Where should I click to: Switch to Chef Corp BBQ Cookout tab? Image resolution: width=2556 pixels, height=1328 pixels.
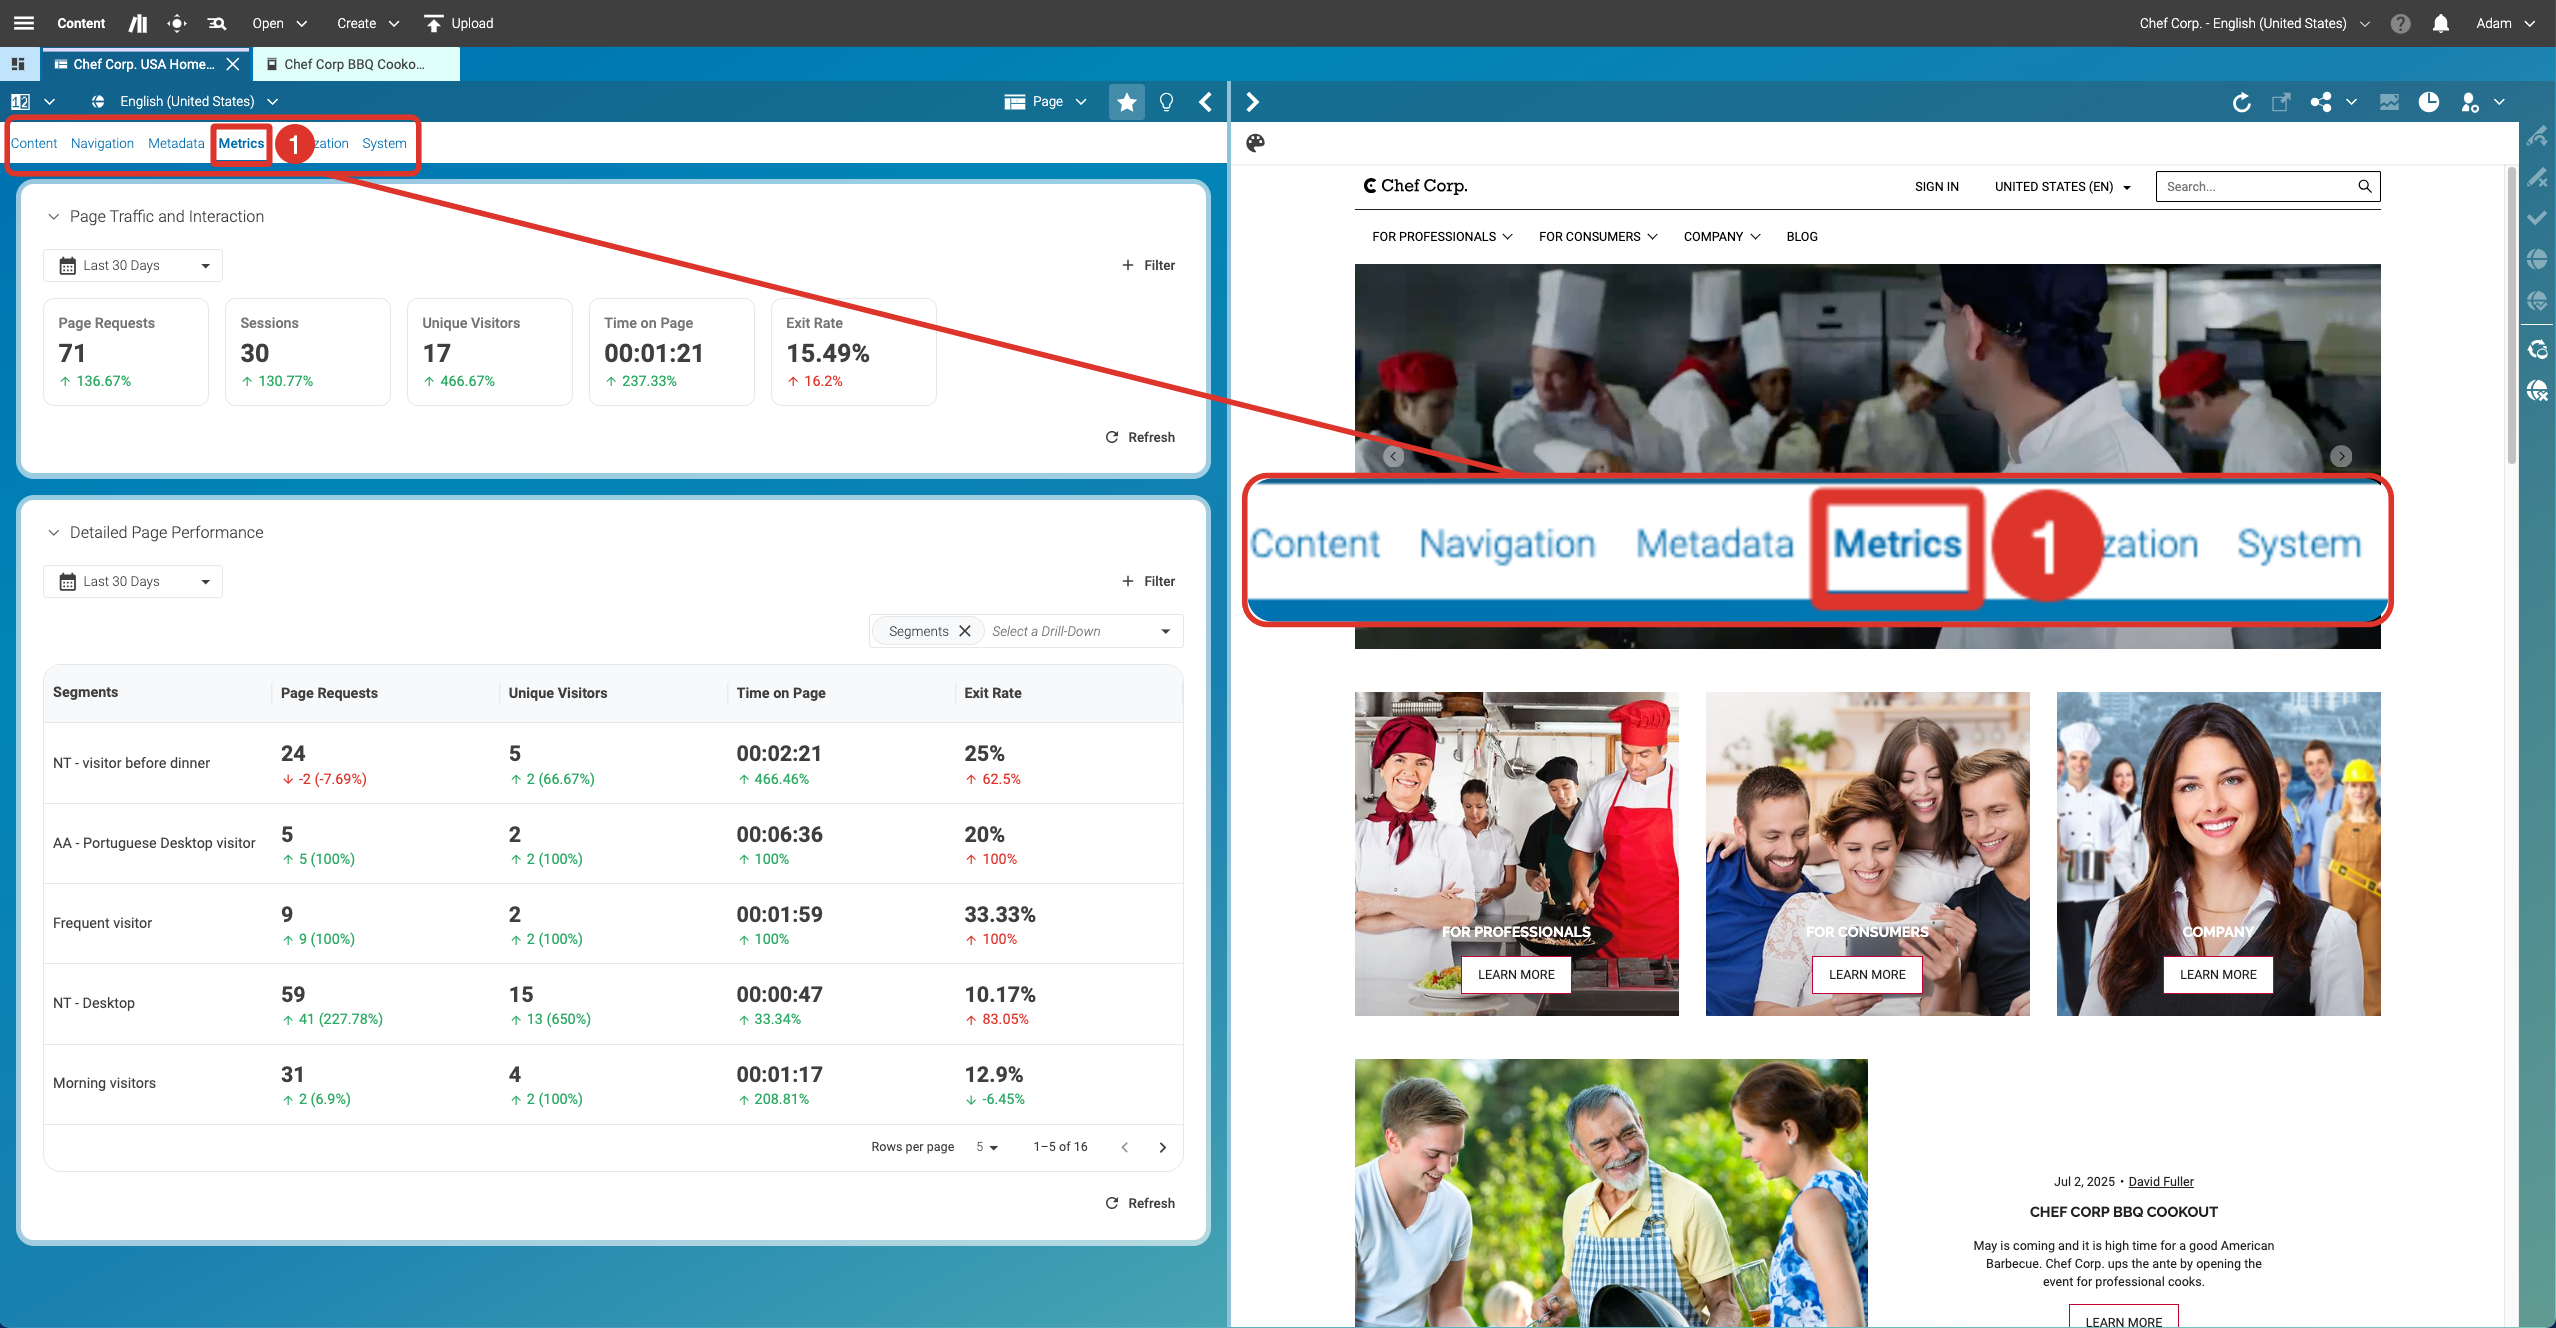[355, 64]
